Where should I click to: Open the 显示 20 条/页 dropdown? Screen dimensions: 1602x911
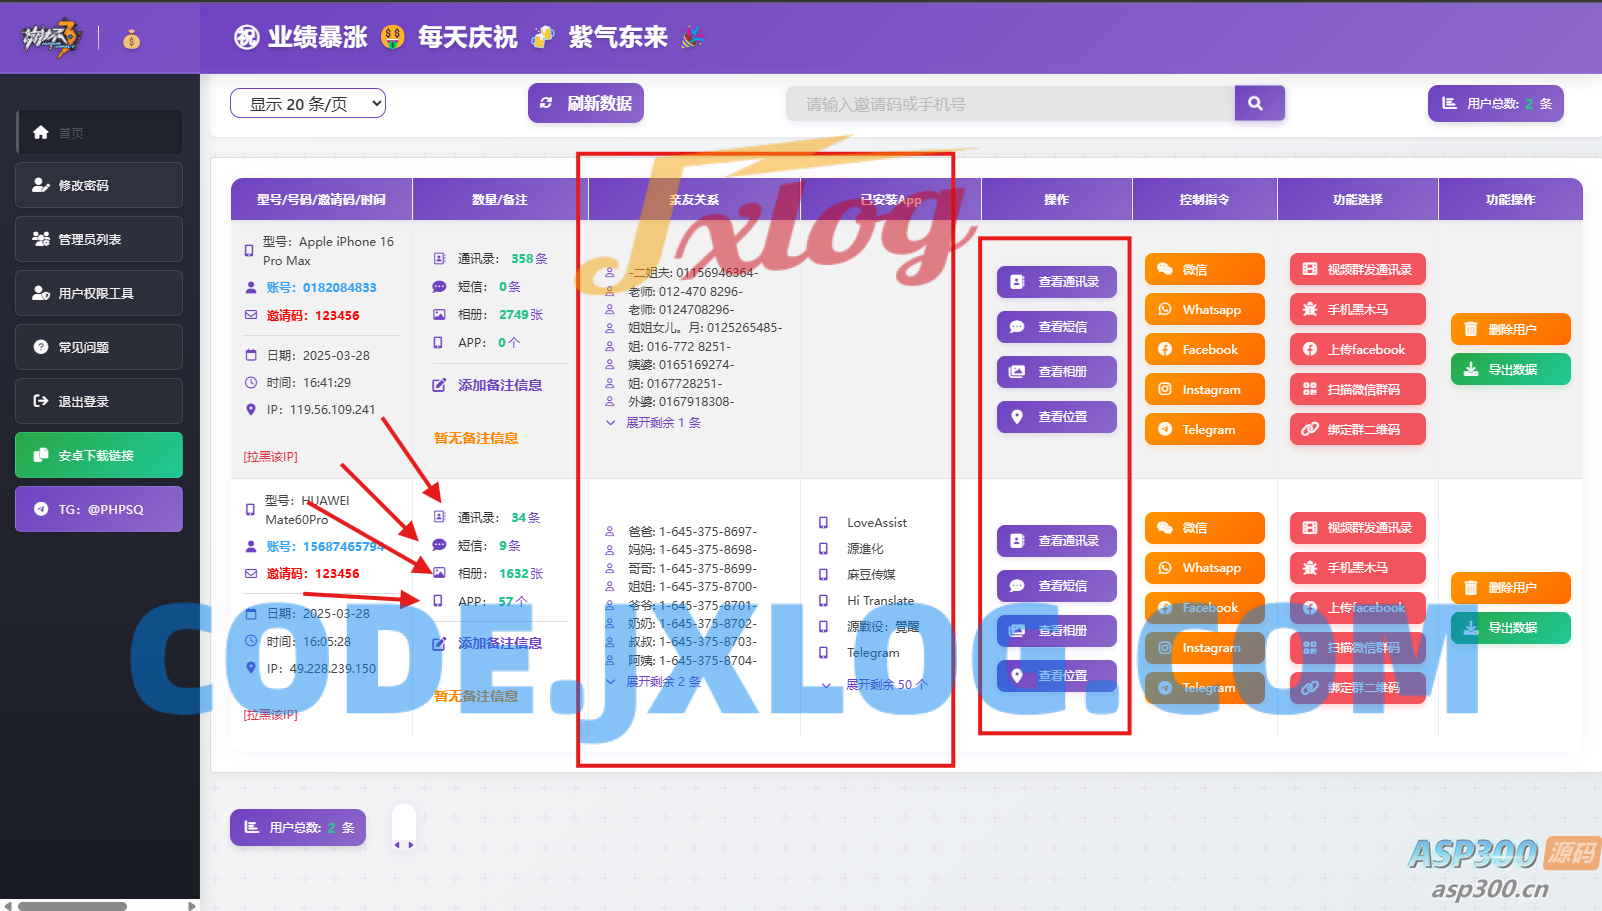(x=307, y=102)
